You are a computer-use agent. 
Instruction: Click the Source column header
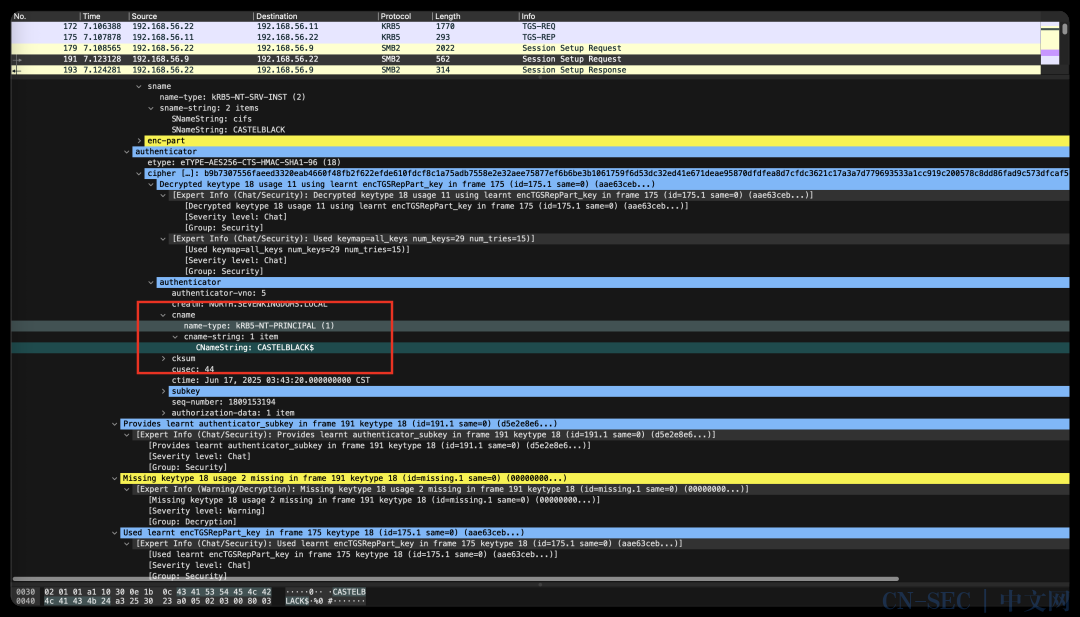[x=191, y=16]
